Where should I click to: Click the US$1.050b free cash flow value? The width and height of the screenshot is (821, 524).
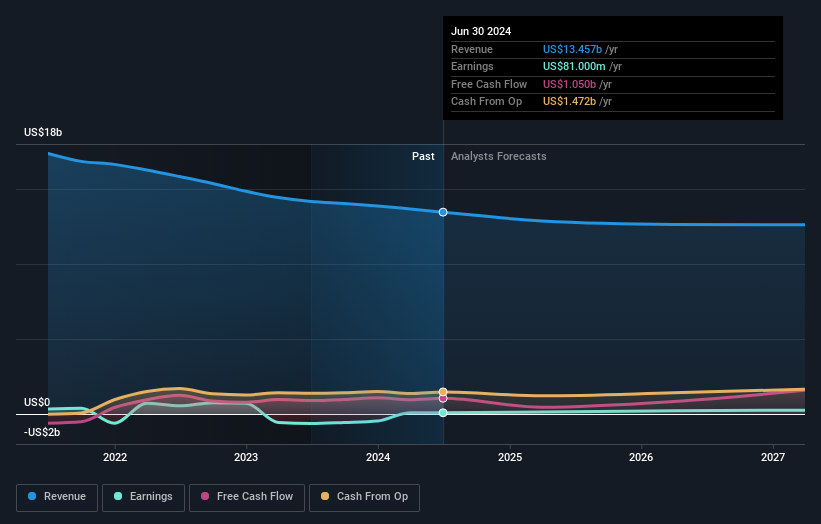[x=569, y=84]
